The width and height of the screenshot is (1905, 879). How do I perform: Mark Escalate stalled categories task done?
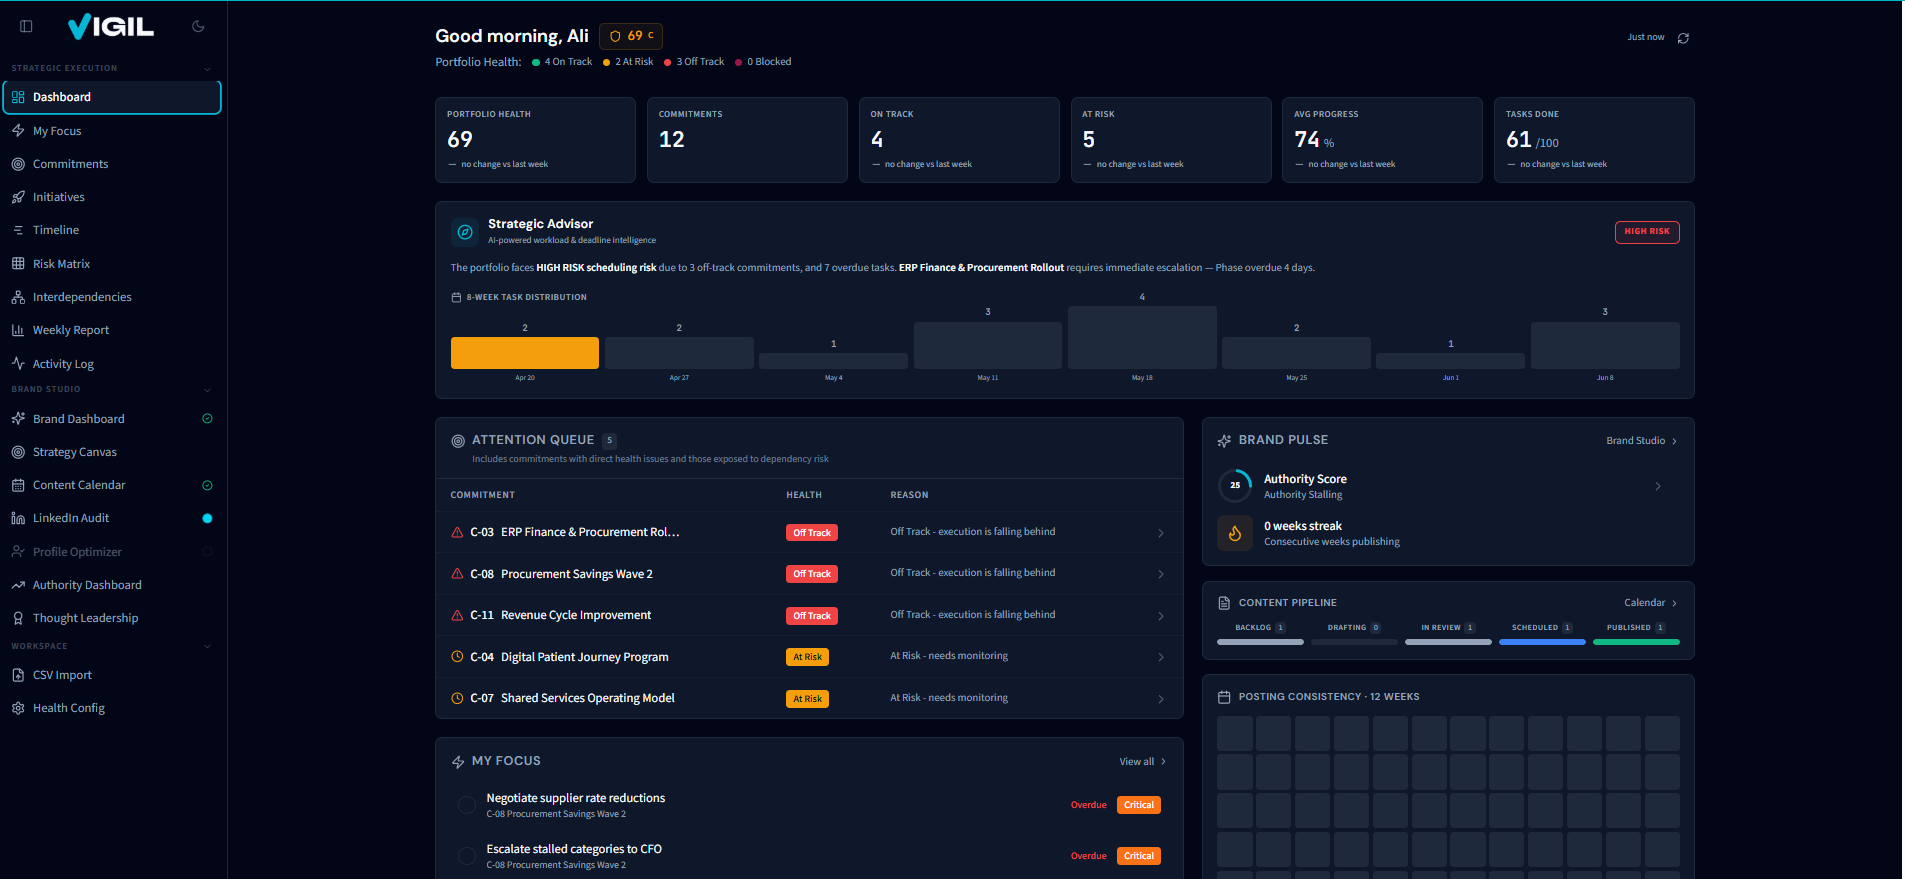466,856
